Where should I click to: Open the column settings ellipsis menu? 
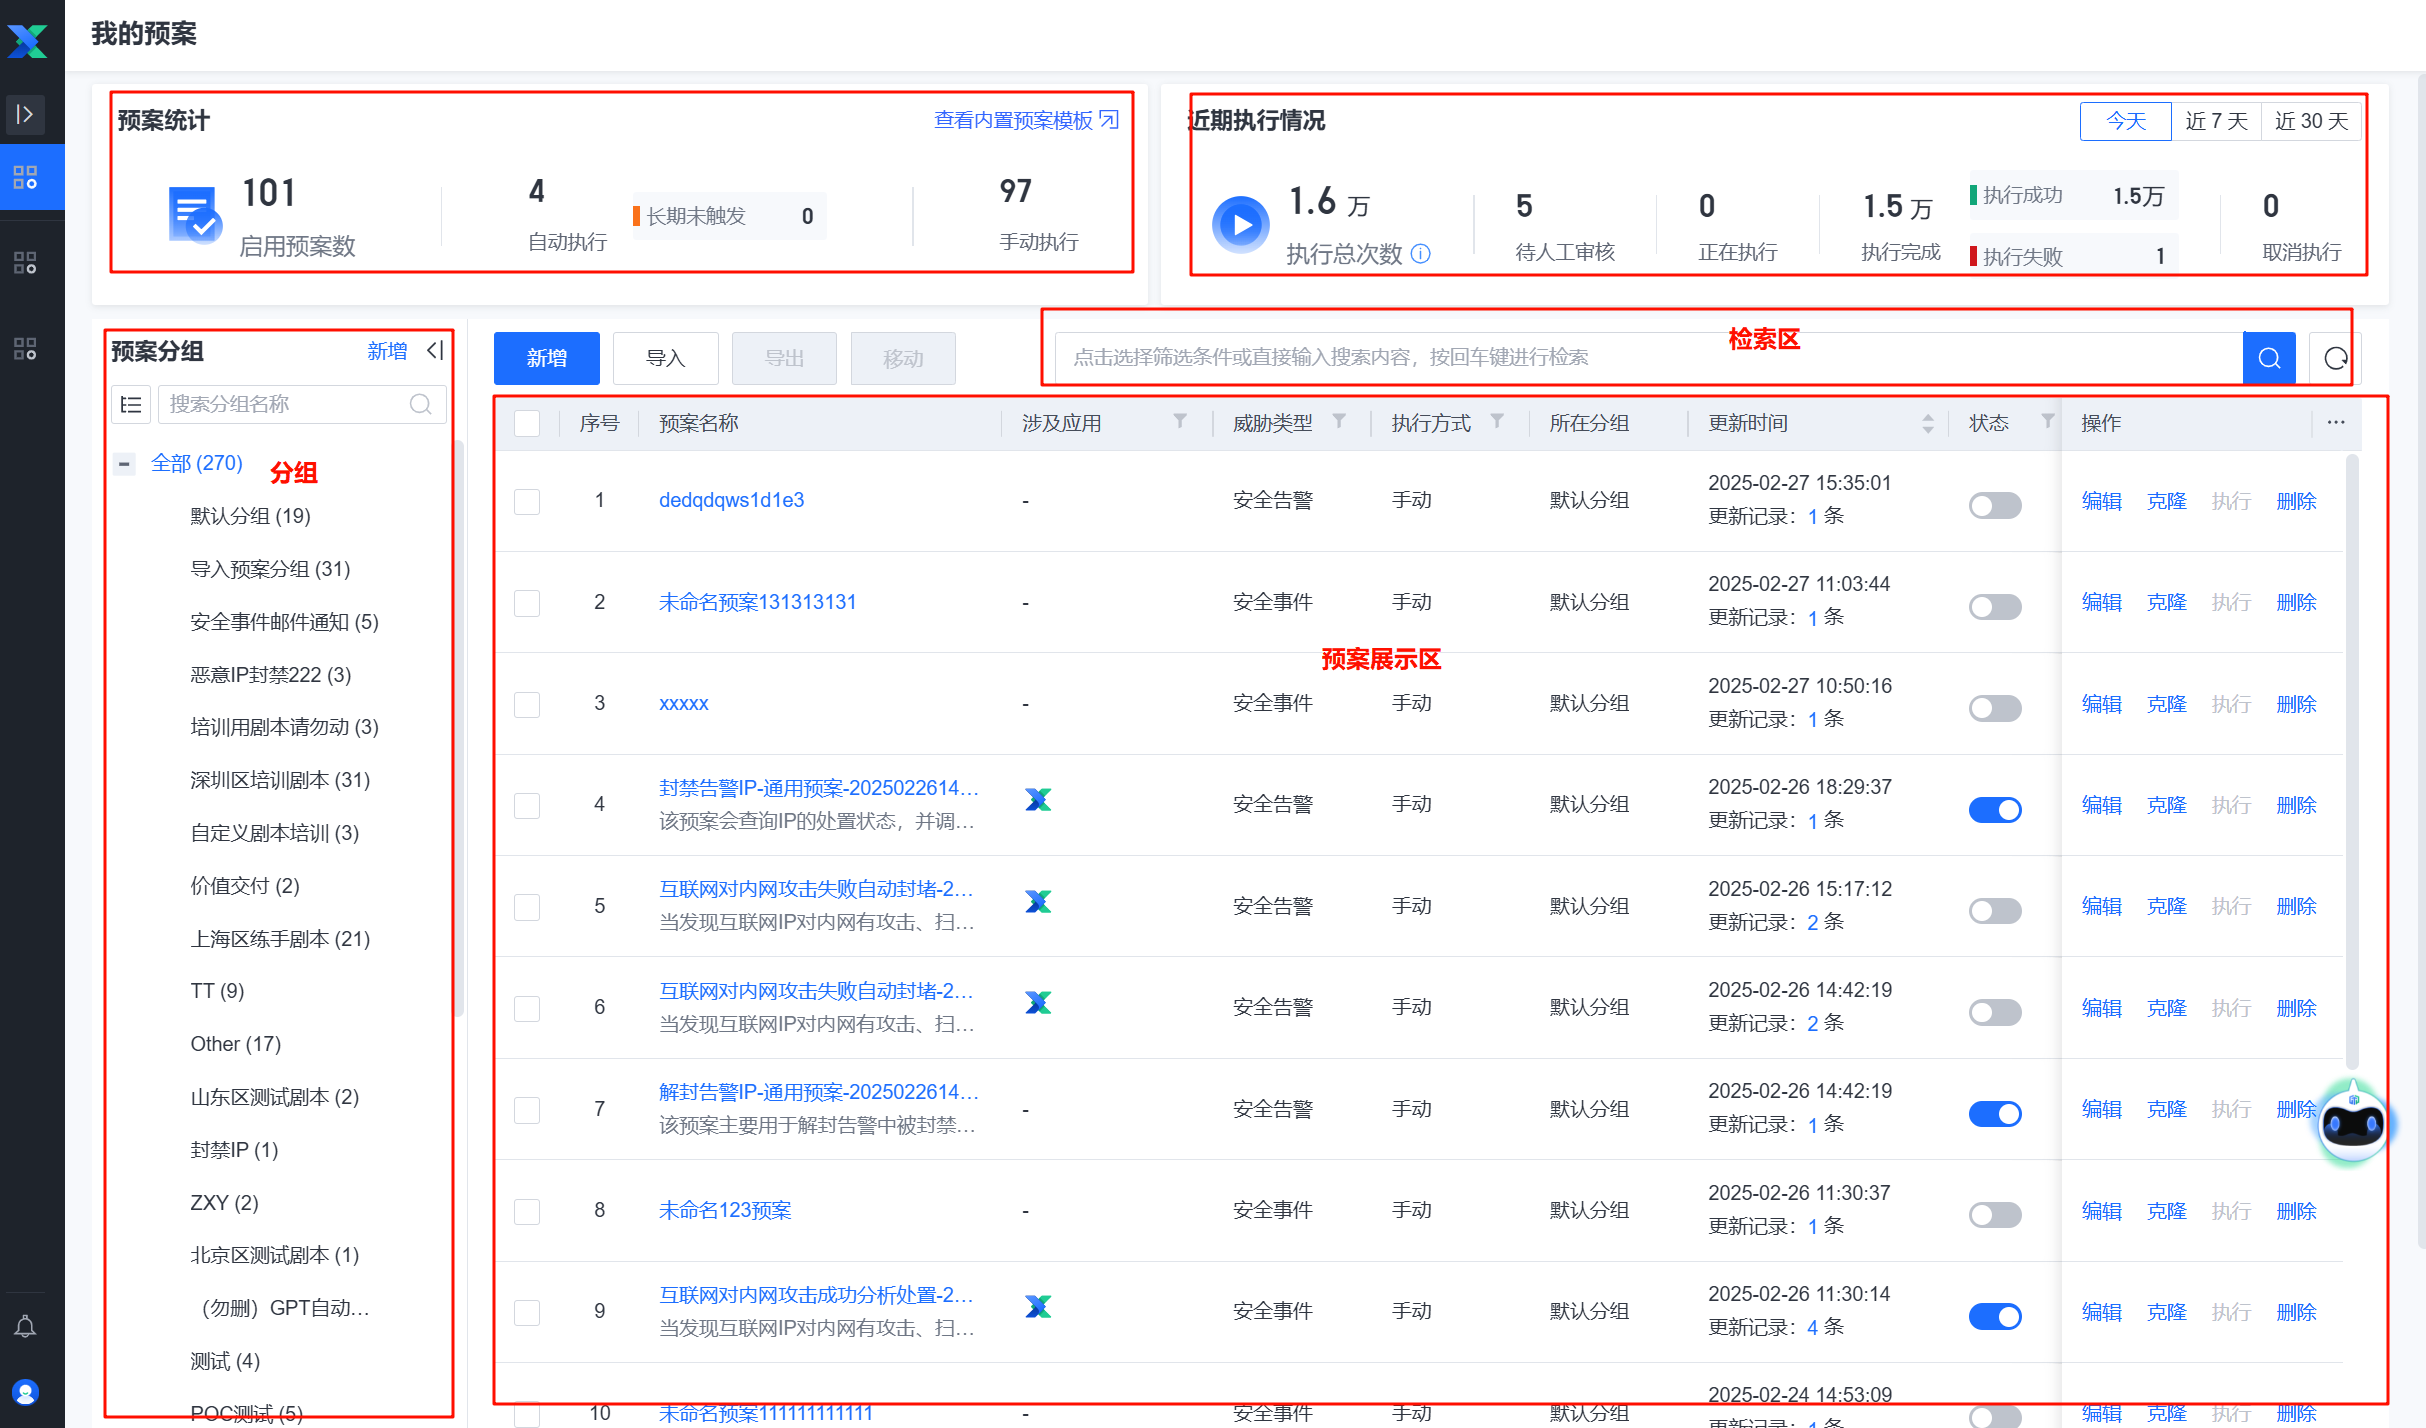click(x=2336, y=422)
